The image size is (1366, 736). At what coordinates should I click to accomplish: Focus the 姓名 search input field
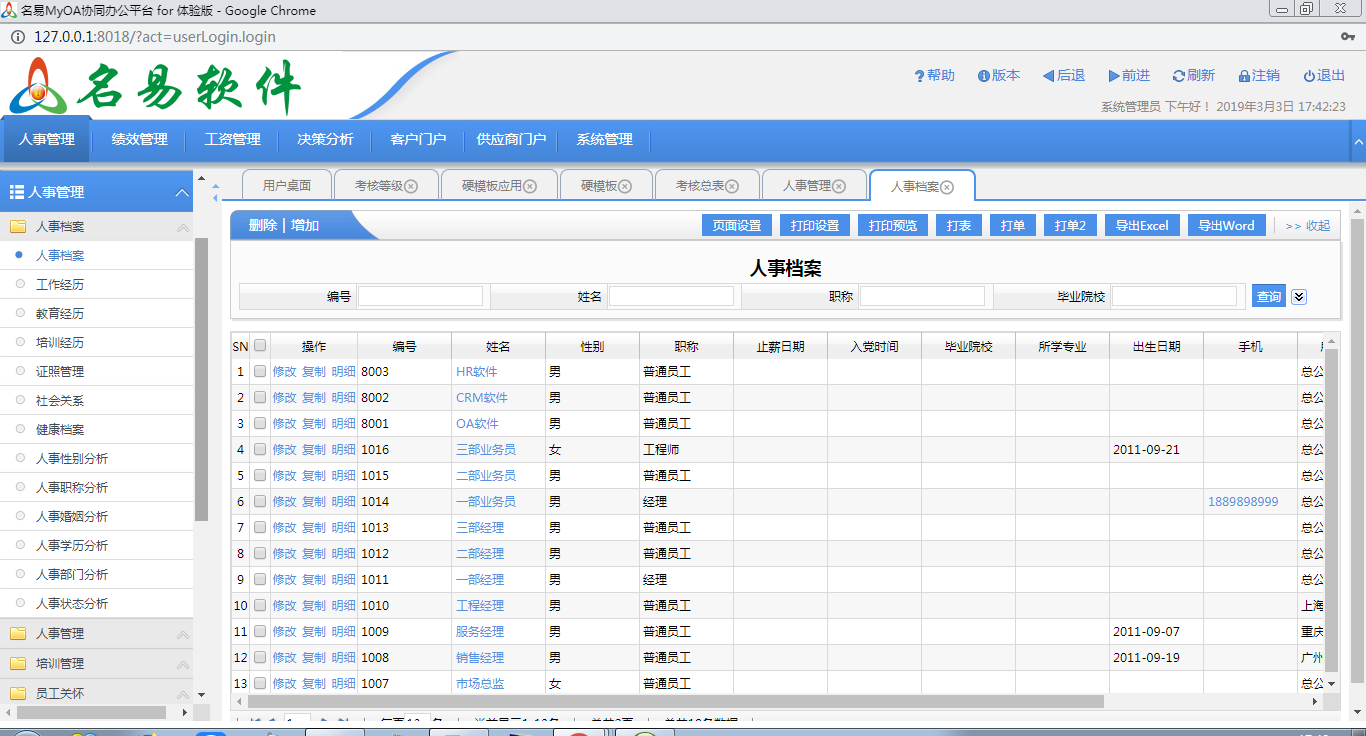pos(671,296)
